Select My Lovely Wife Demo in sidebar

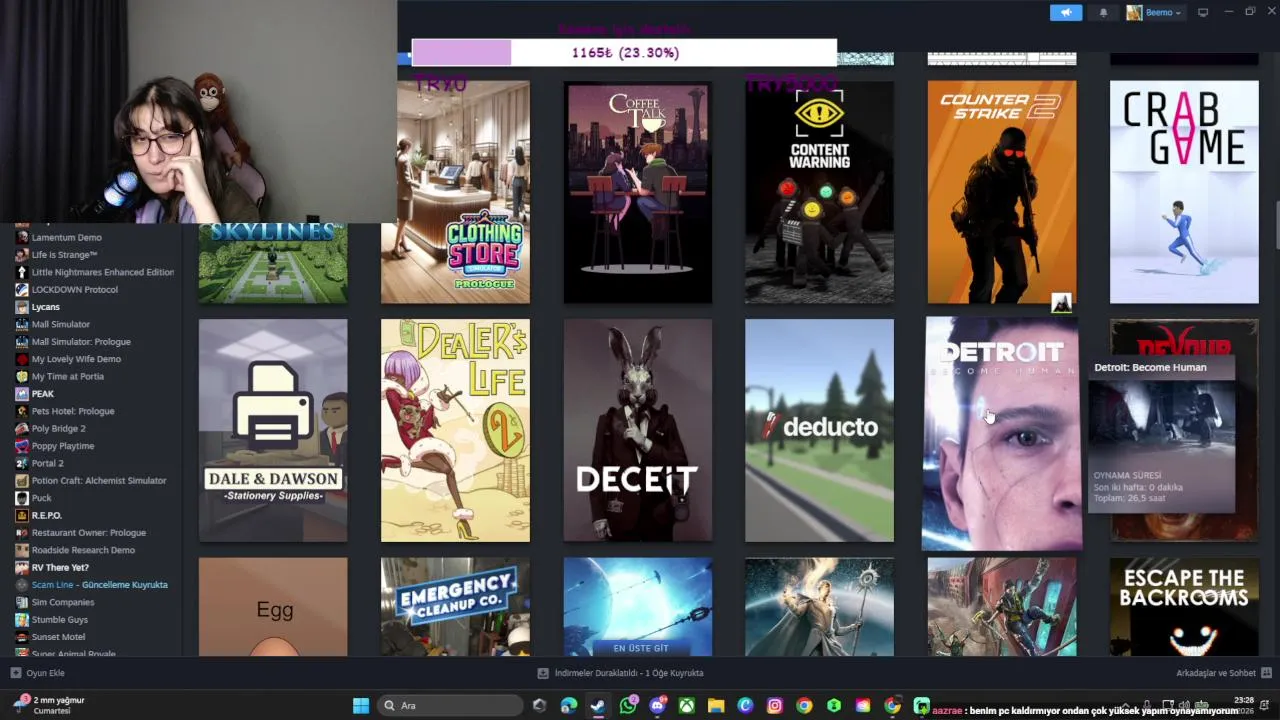[76, 359]
